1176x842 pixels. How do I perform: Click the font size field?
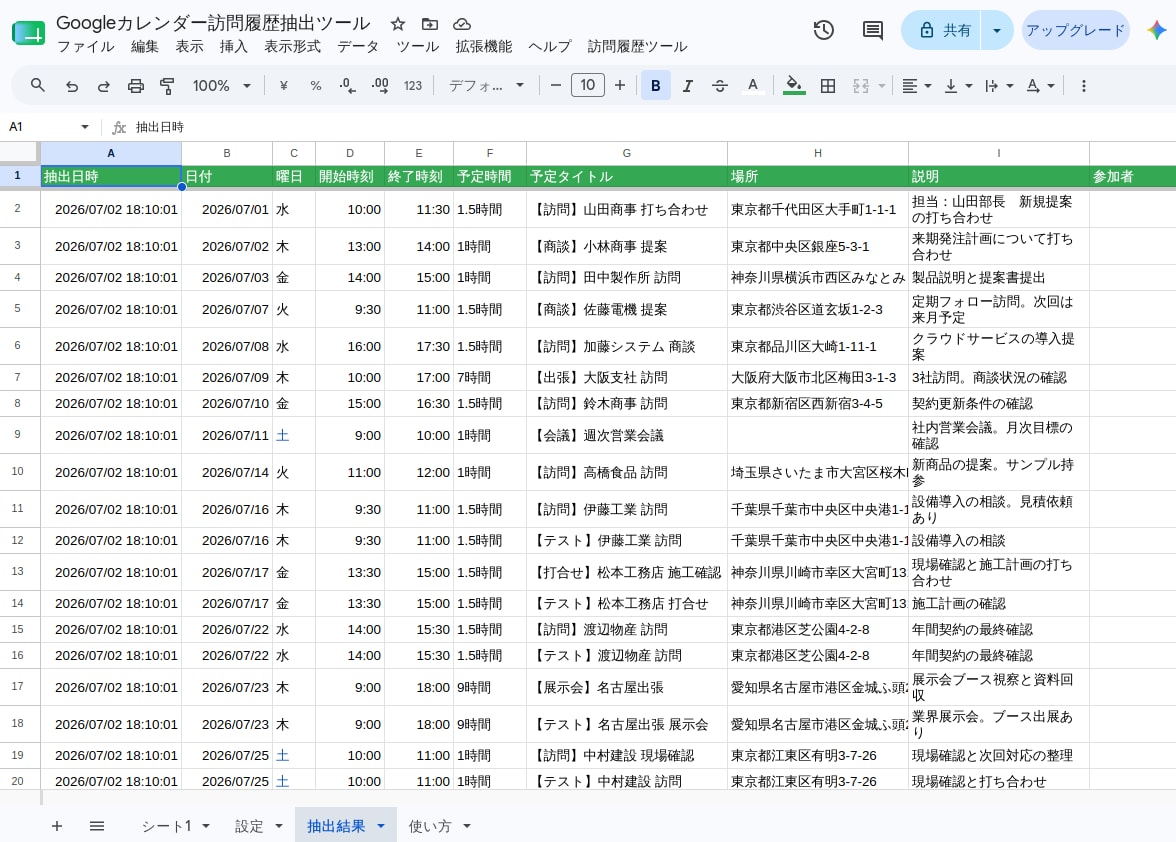click(x=588, y=85)
